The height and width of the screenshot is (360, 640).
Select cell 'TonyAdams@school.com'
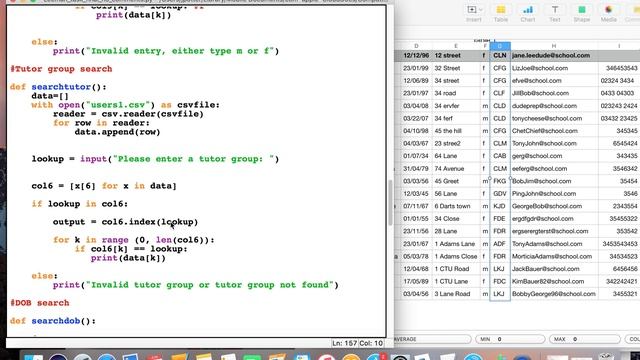(x=547, y=244)
